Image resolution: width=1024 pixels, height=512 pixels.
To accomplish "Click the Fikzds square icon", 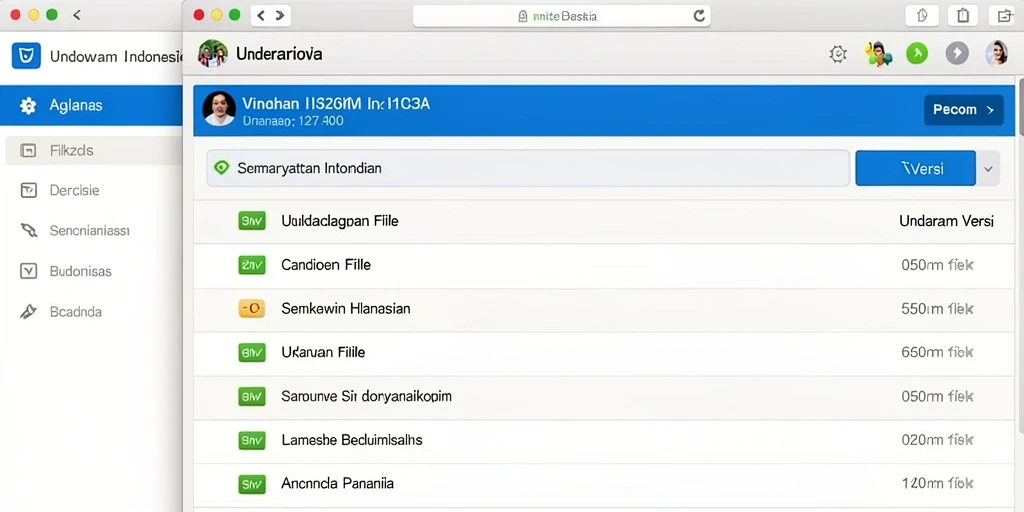I will (x=28, y=151).
